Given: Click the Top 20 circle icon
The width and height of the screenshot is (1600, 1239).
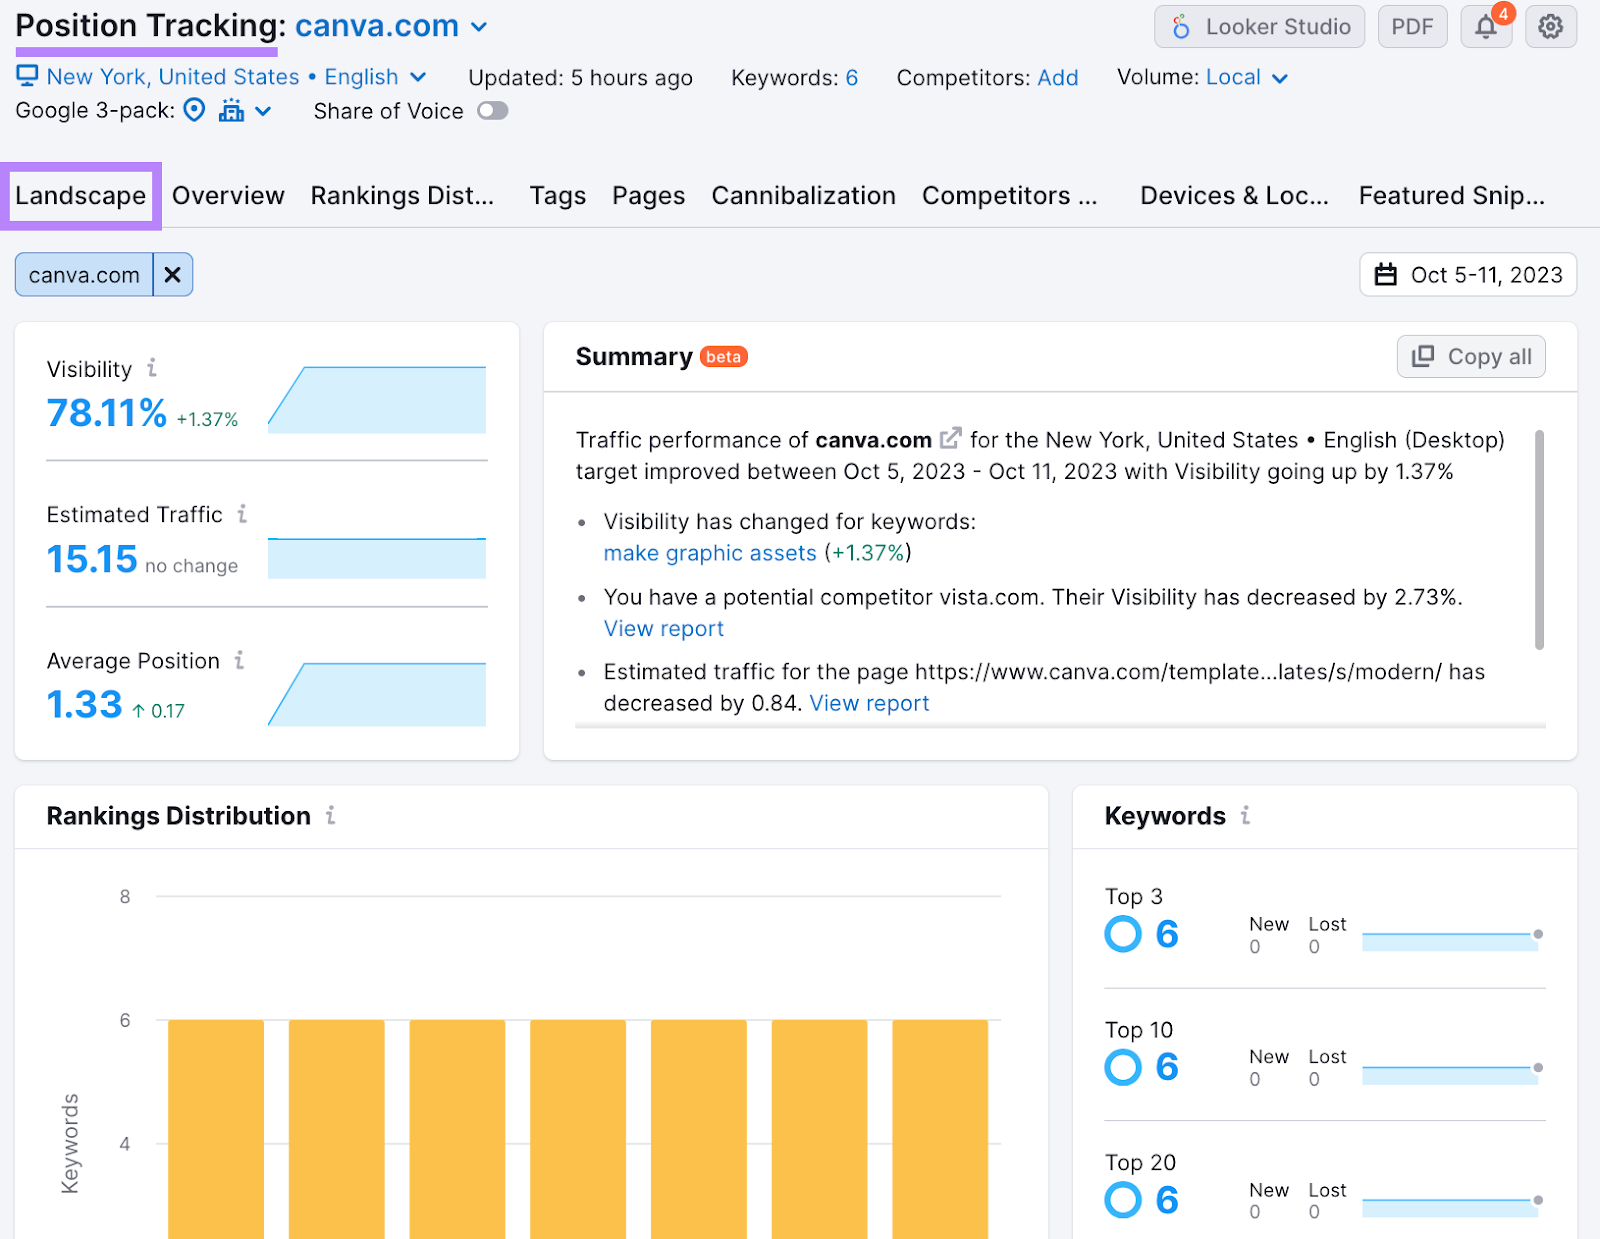Looking at the screenshot, I should pos(1123,1200).
